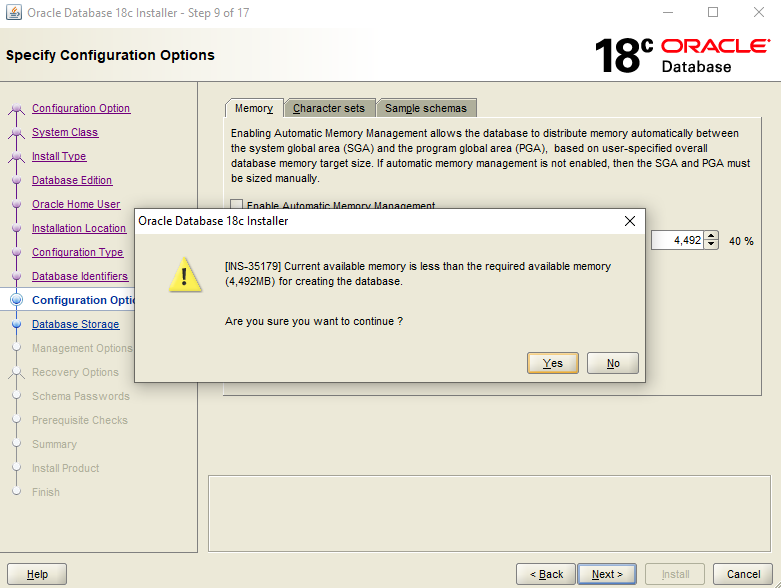Click the step bullet beside Finish

click(16, 491)
